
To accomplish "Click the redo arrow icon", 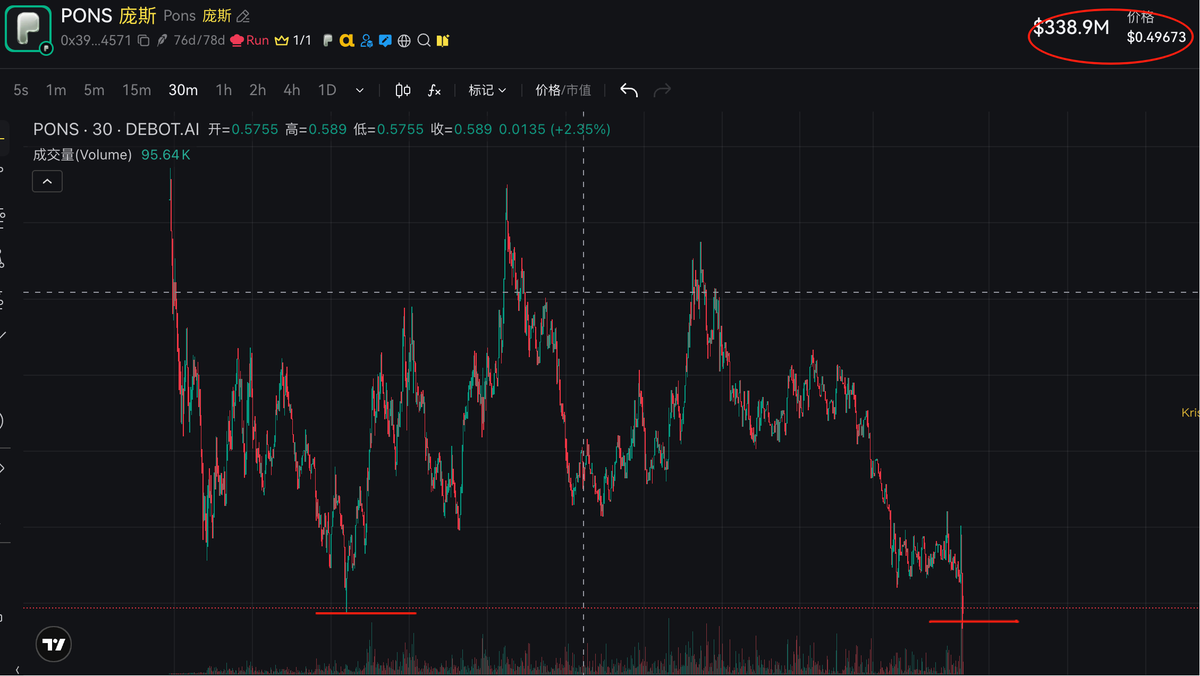I will [x=662, y=90].
